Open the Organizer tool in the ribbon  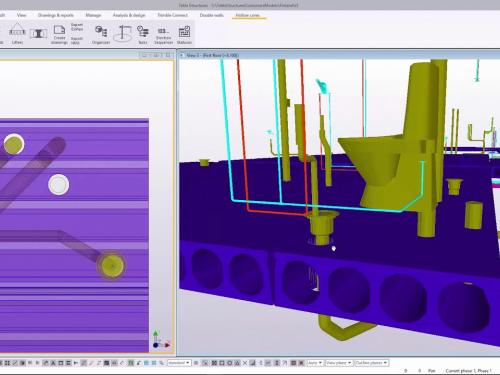(101, 35)
